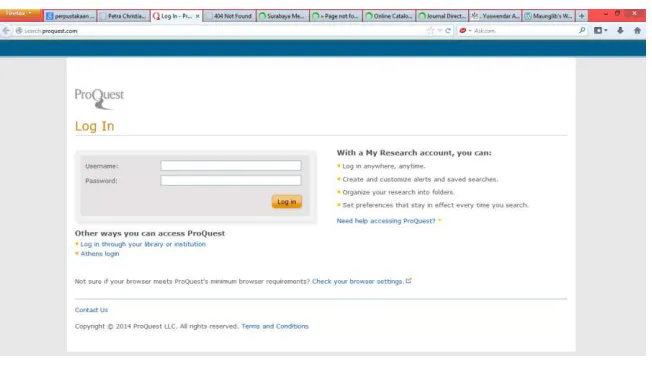
Task: Click the 'Copyright © 2014 ProQuest LLC' text
Action: pyautogui.click(x=156, y=326)
